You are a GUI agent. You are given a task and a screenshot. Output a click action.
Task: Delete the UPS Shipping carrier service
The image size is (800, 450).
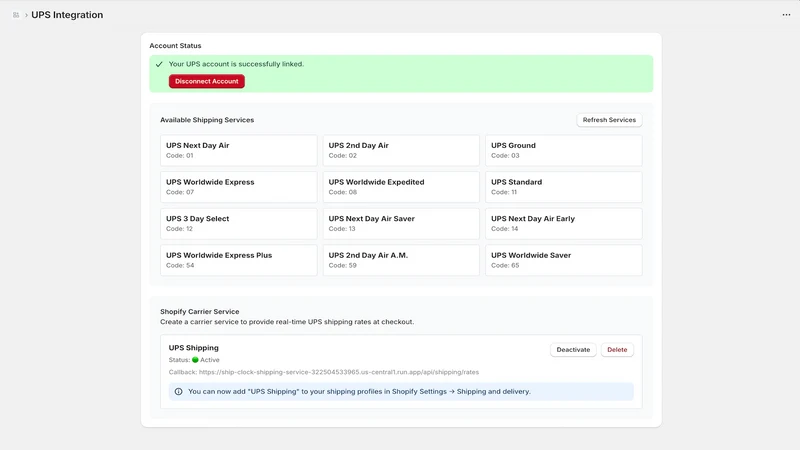click(617, 349)
